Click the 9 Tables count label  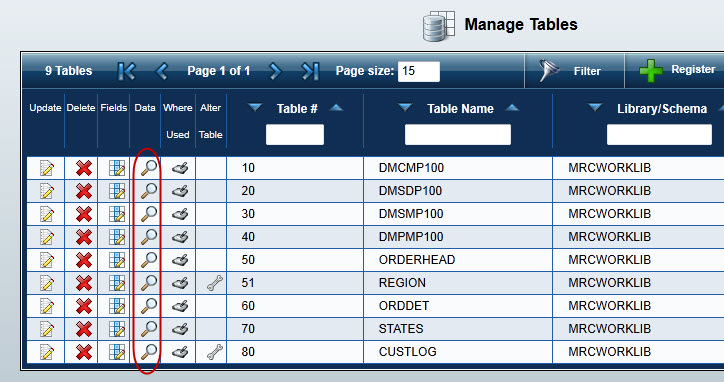(x=68, y=71)
